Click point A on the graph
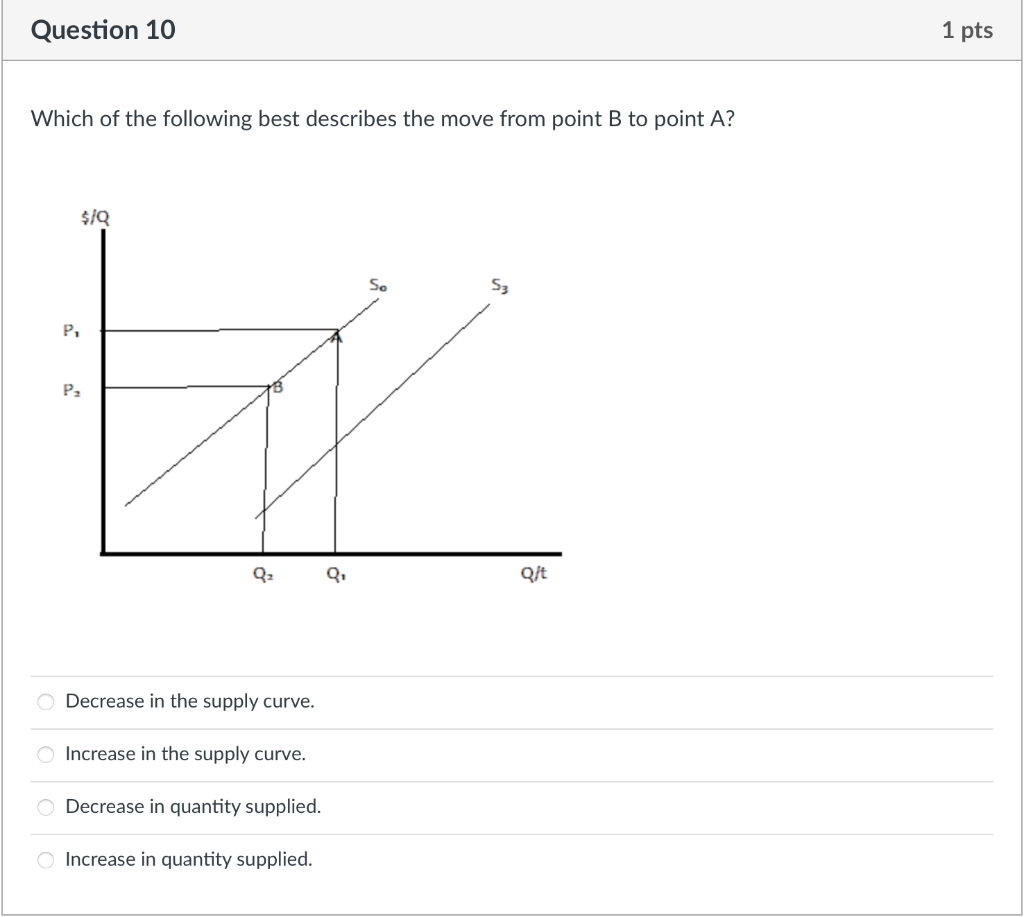Viewport: 1024px width, 917px height. 336,334
